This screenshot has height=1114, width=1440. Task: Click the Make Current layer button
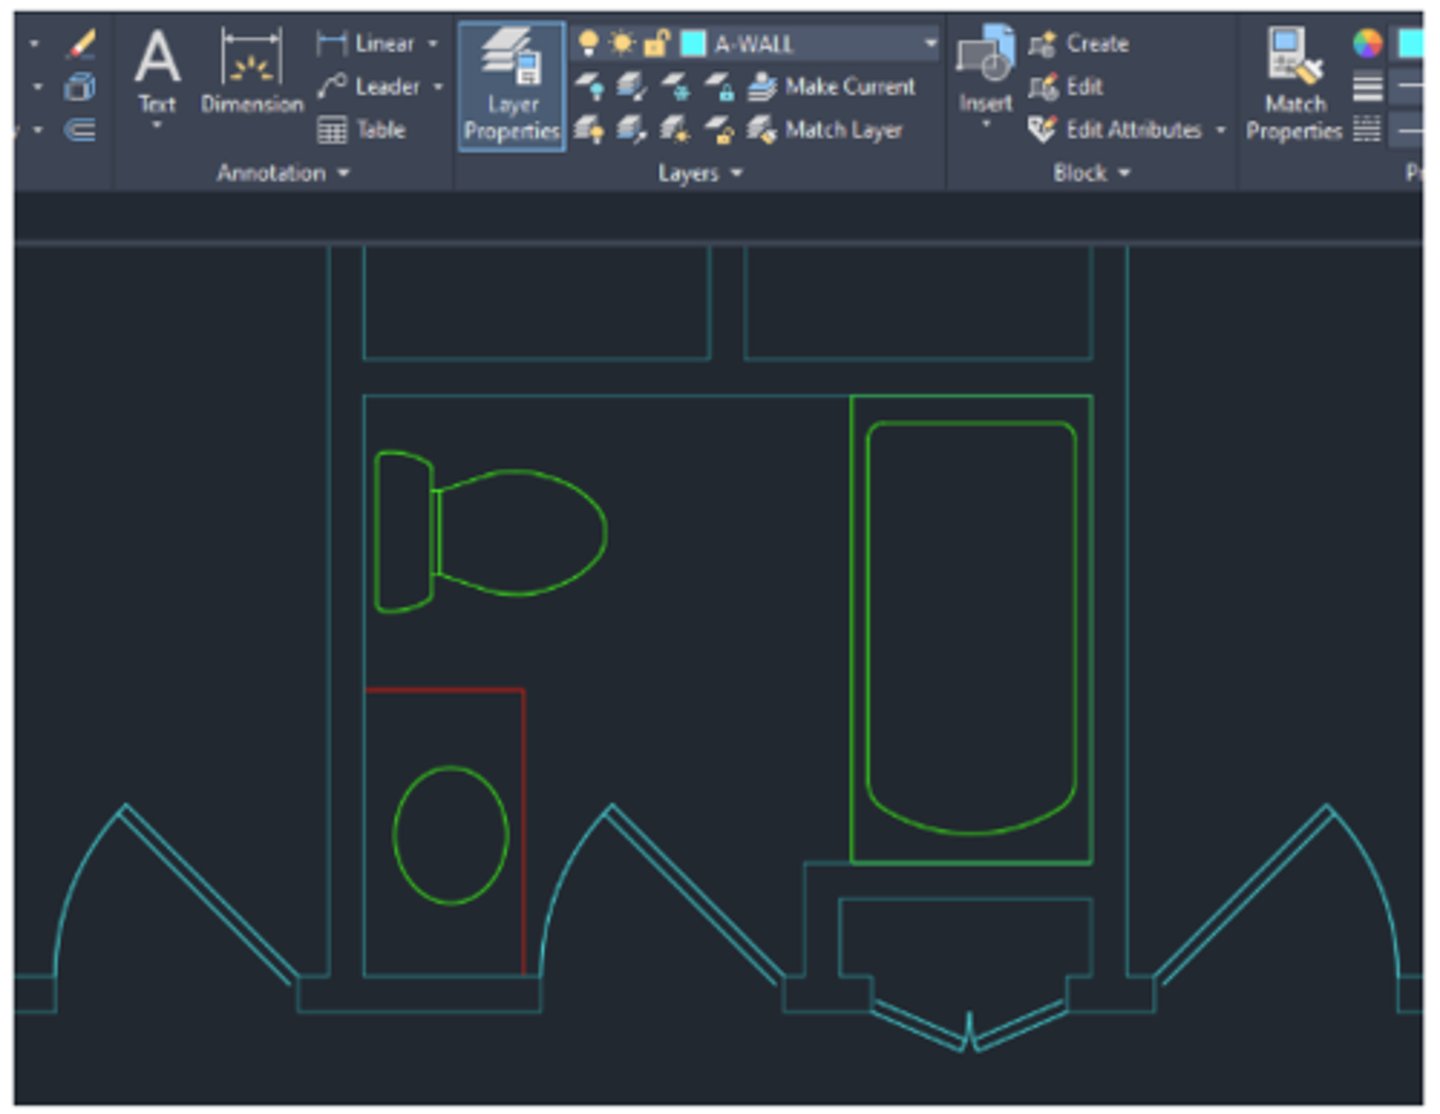click(832, 87)
